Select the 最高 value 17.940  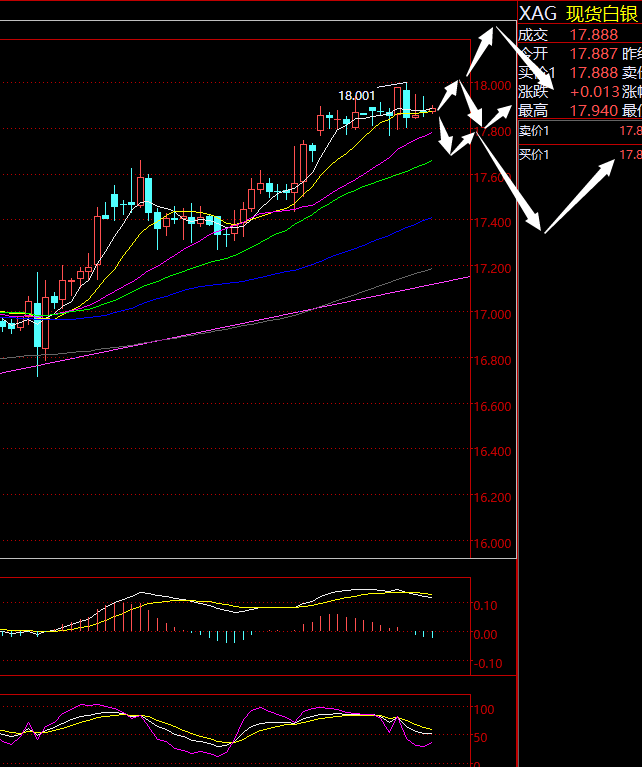[x=594, y=111]
